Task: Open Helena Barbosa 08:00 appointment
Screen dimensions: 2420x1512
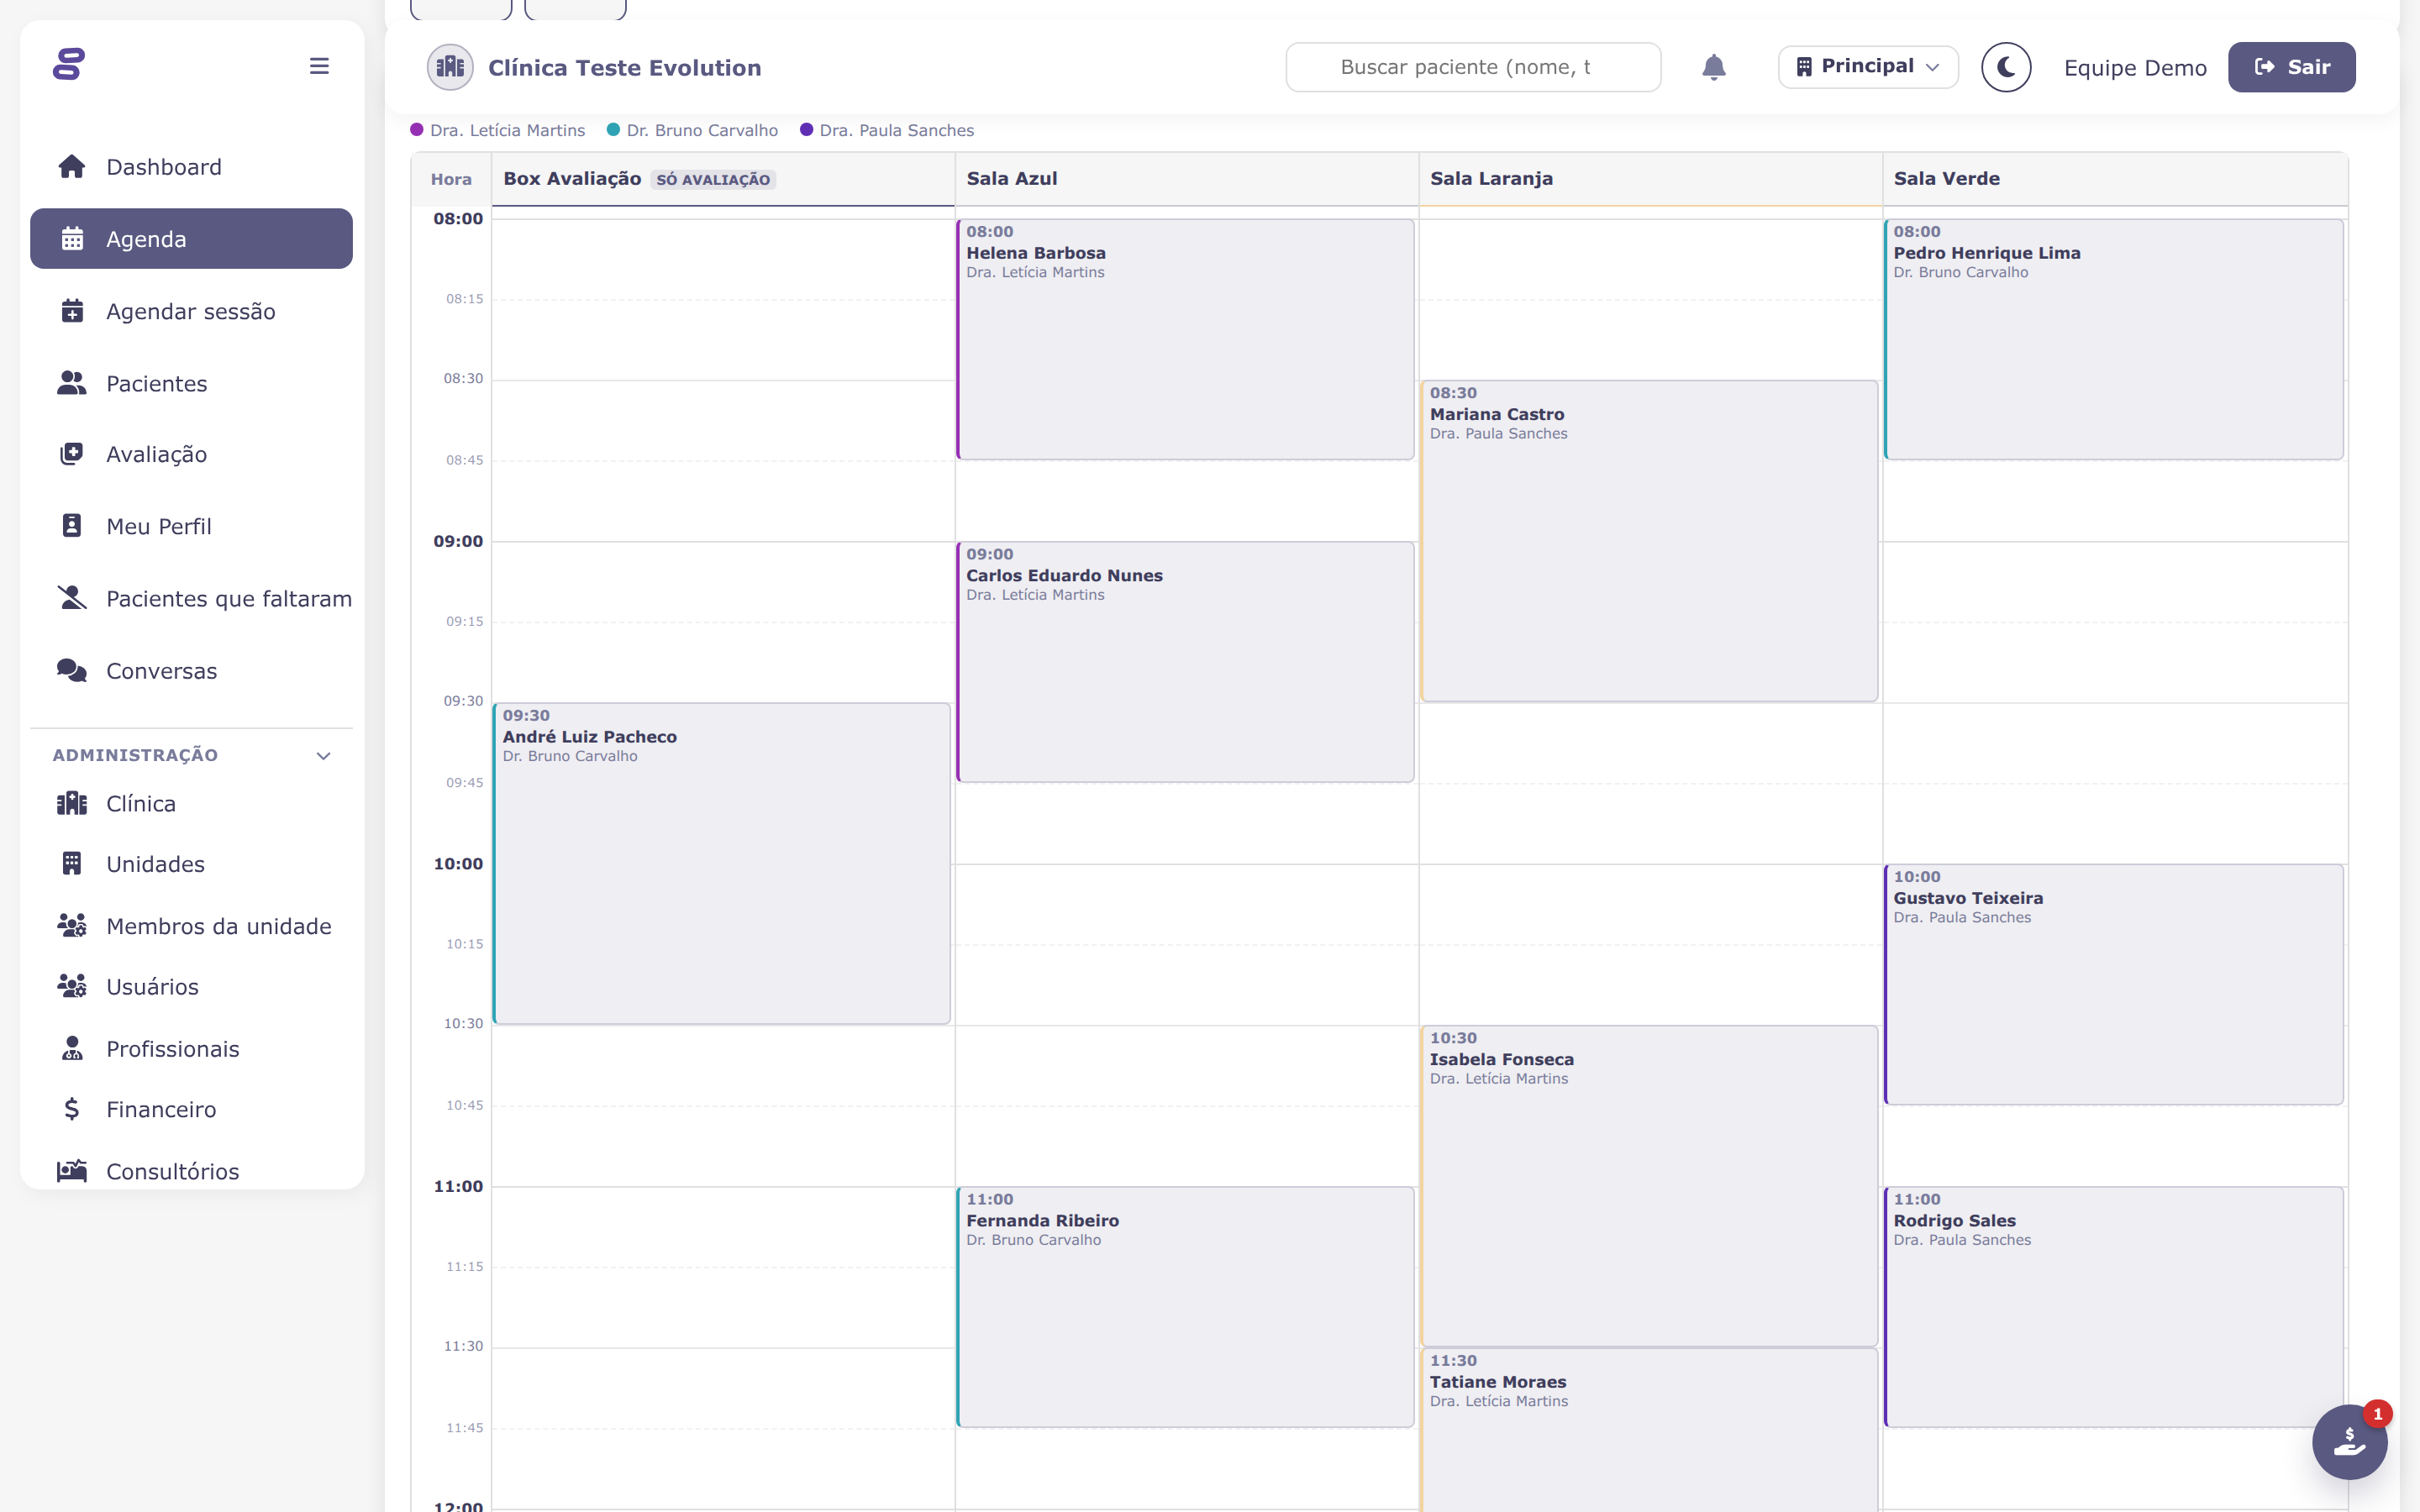Action: coord(1185,339)
